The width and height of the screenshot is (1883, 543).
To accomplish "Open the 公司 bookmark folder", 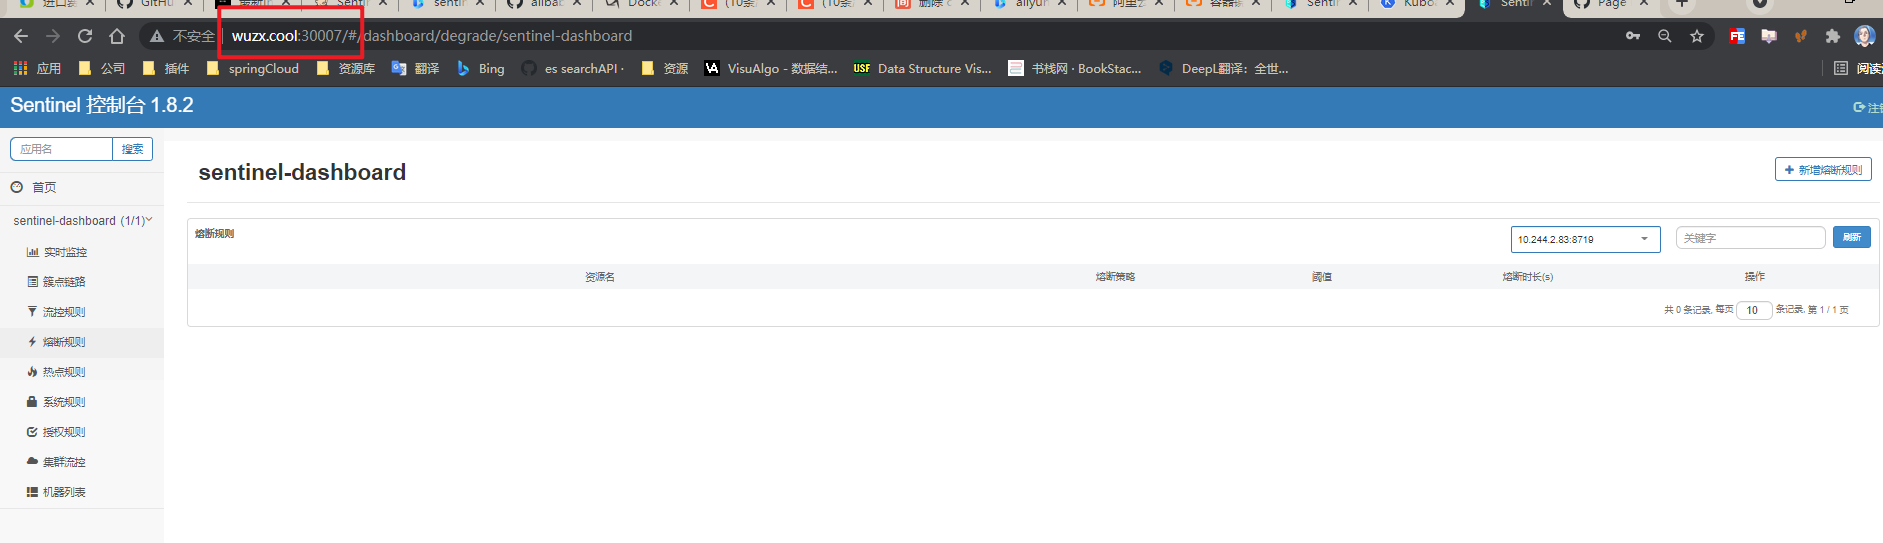I will click(102, 68).
